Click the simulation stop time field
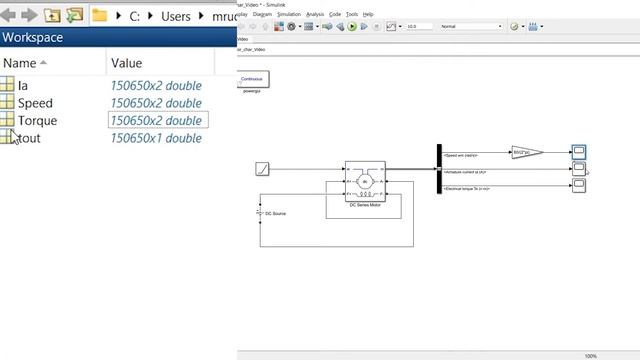This screenshot has height=360, width=640. (419, 27)
